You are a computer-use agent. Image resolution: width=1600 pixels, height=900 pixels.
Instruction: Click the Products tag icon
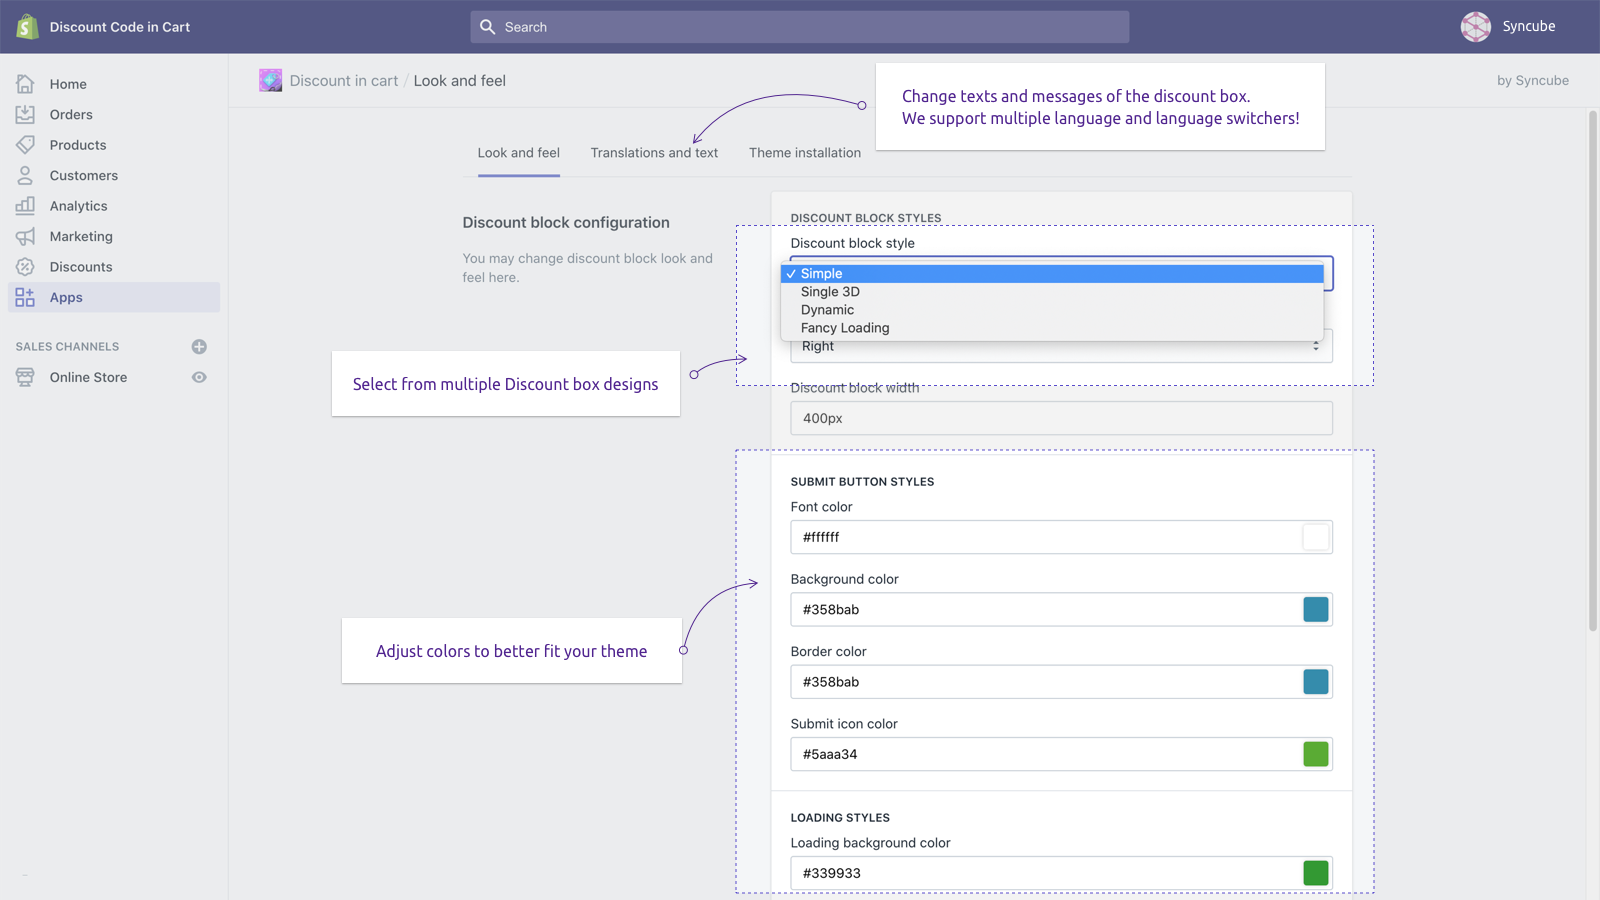click(x=25, y=145)
